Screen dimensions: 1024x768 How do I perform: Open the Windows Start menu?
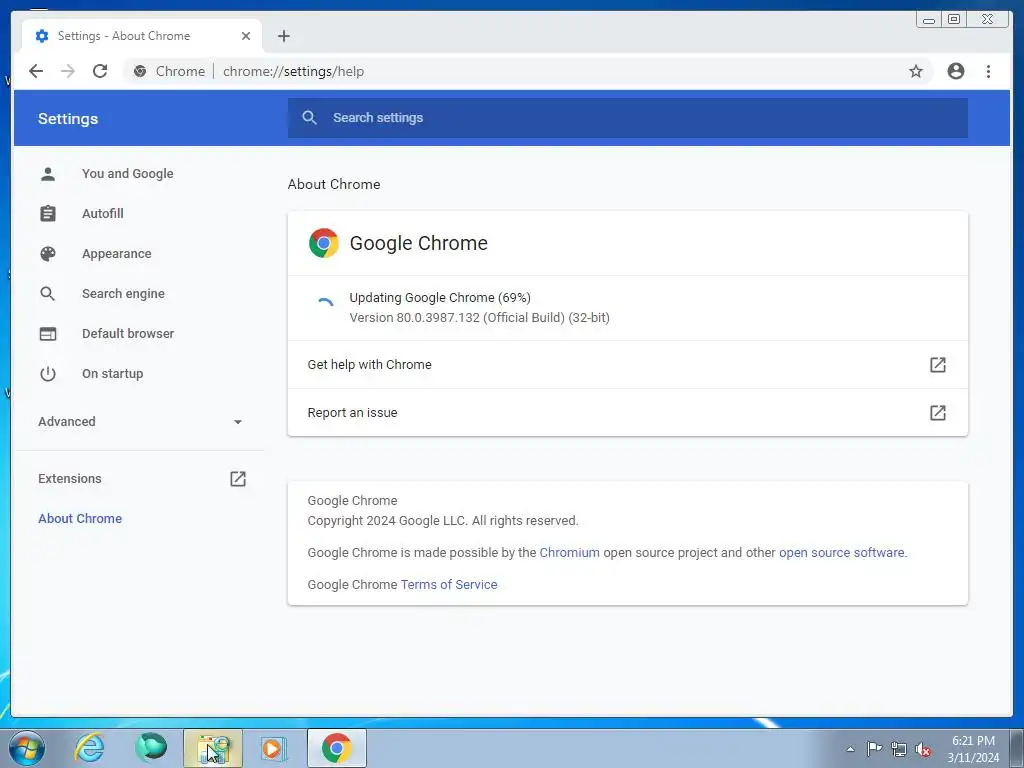[x=26, y=748]
